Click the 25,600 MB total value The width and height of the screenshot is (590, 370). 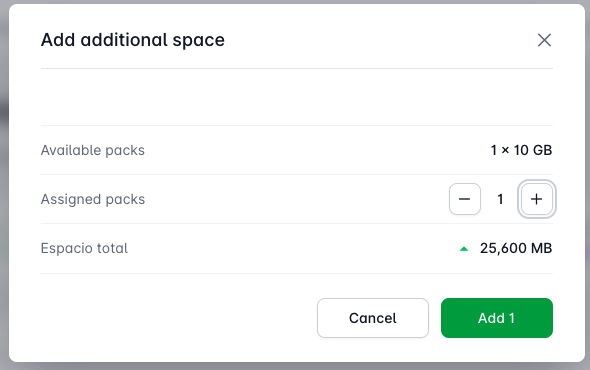coord(516,248)
